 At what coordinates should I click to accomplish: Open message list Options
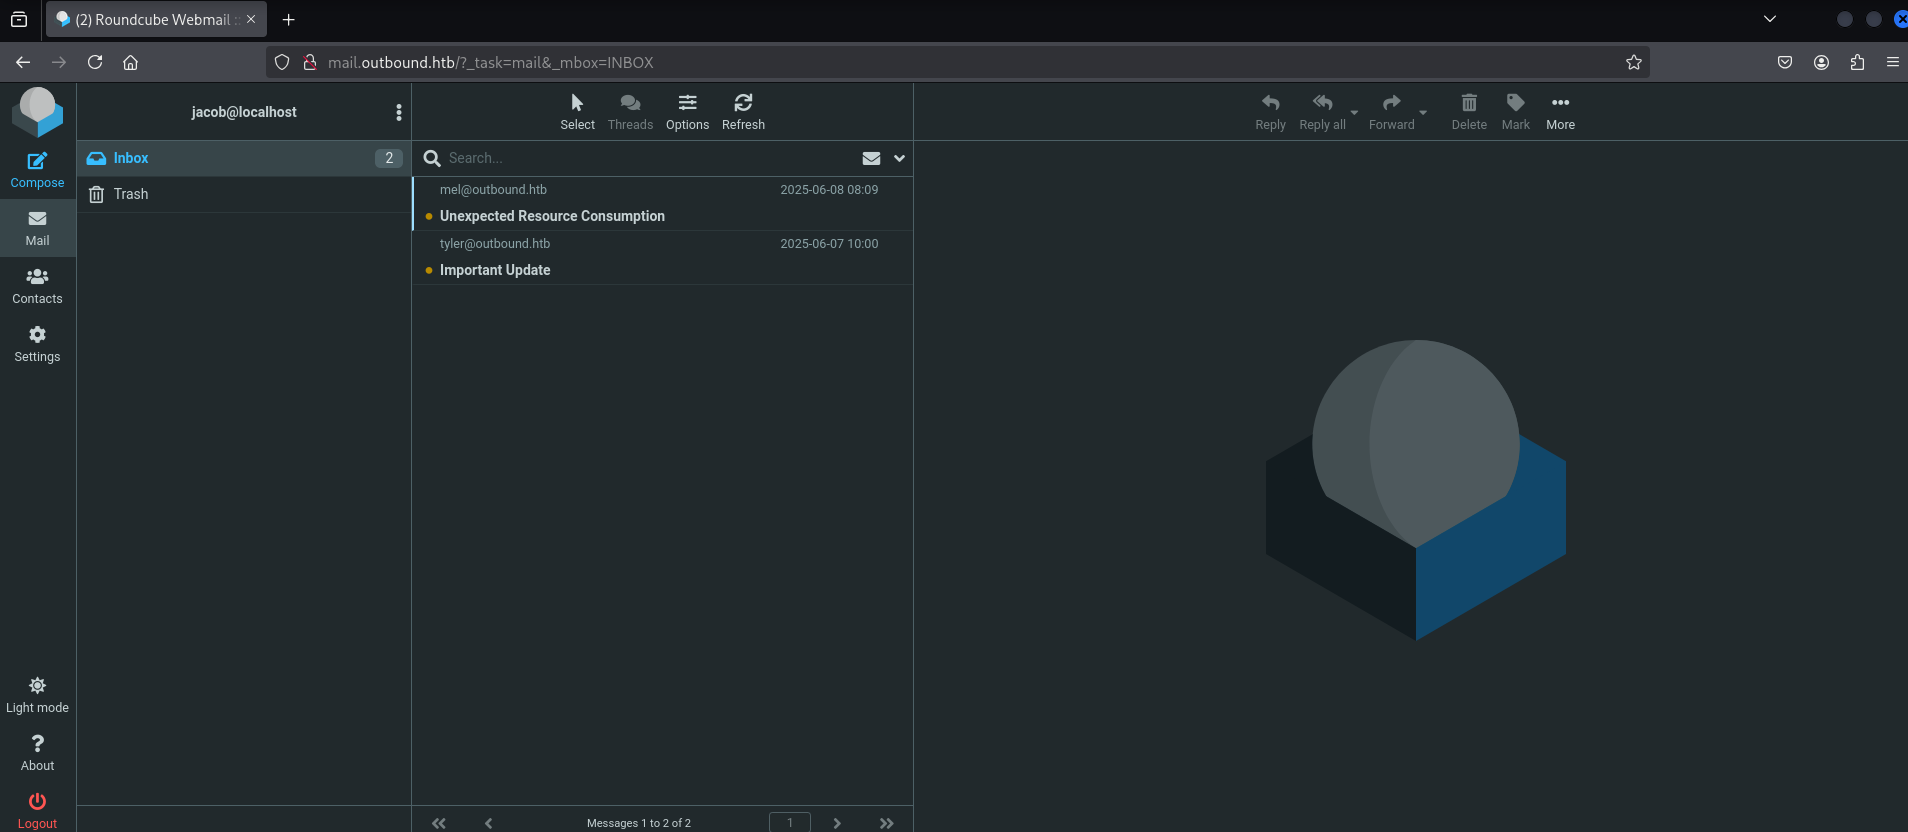tap(687, 112)
